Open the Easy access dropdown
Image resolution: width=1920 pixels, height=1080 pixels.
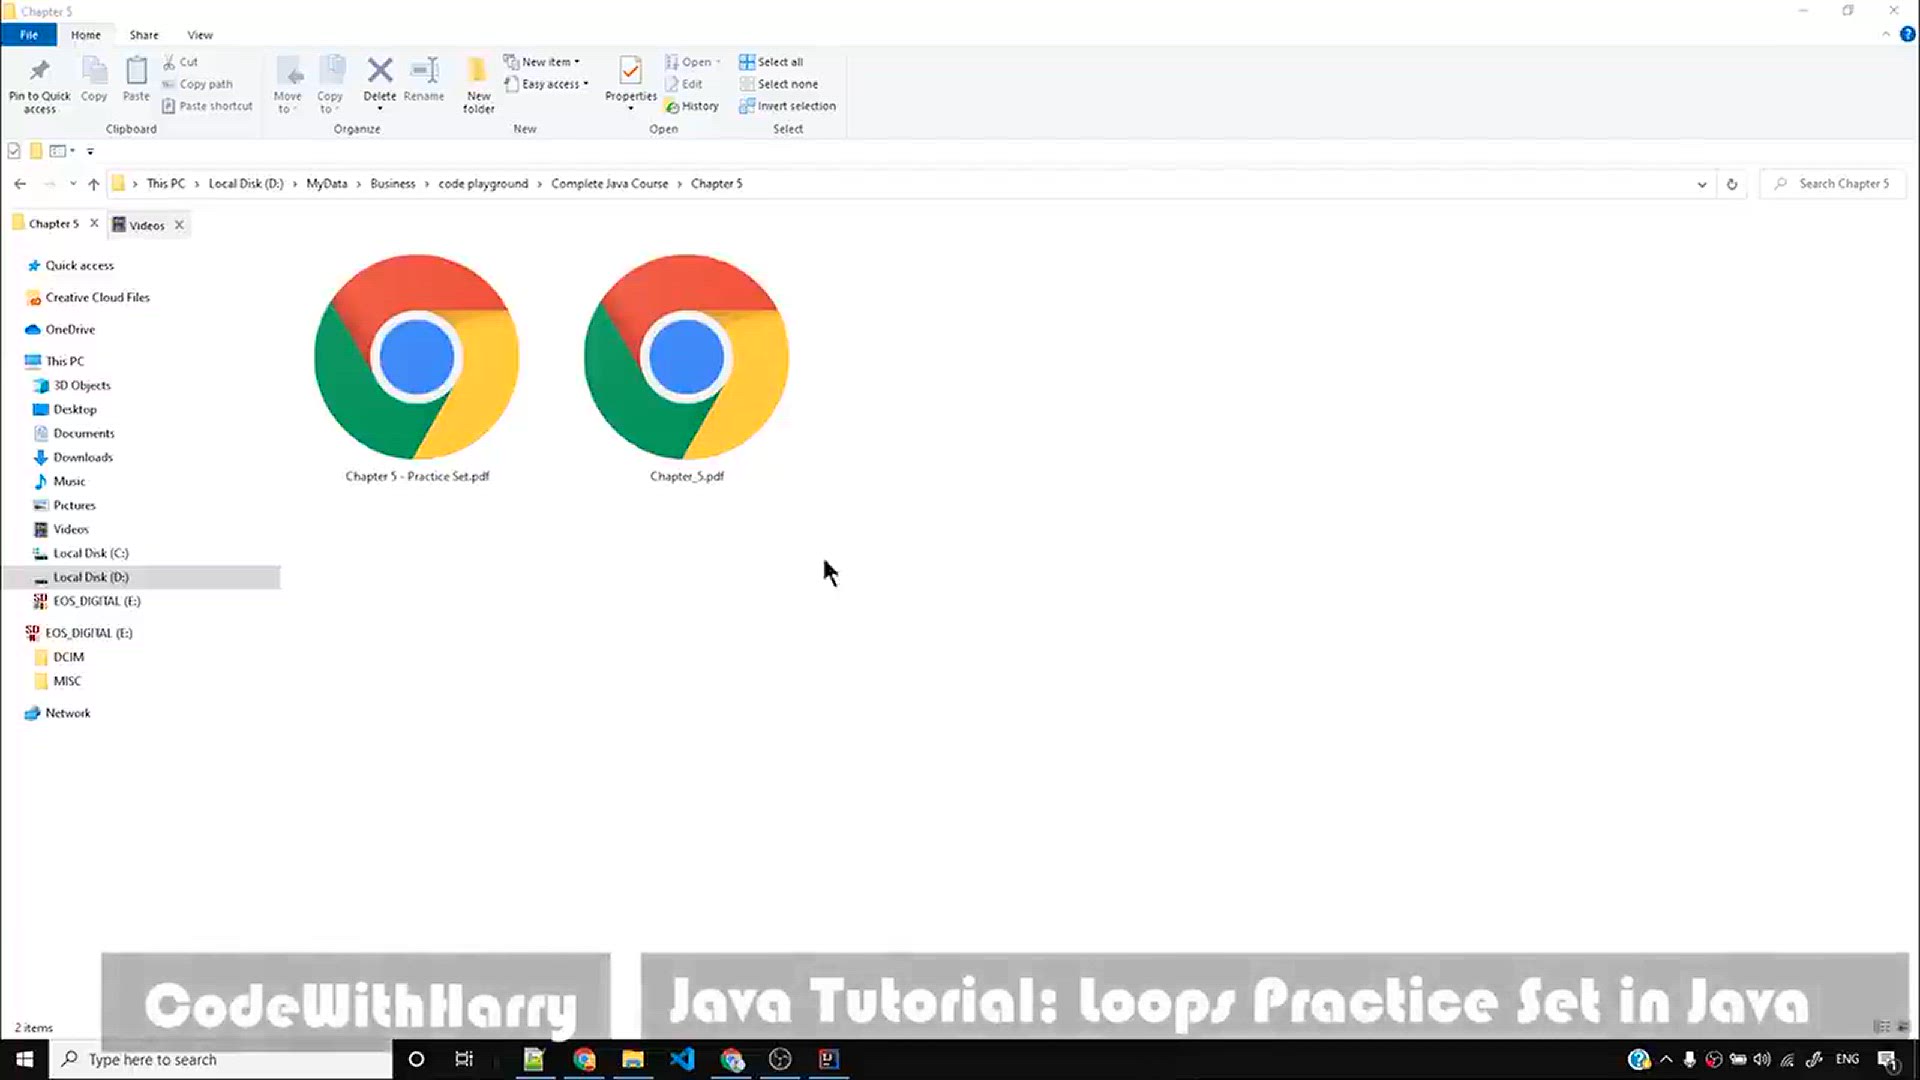click(546, 84)
